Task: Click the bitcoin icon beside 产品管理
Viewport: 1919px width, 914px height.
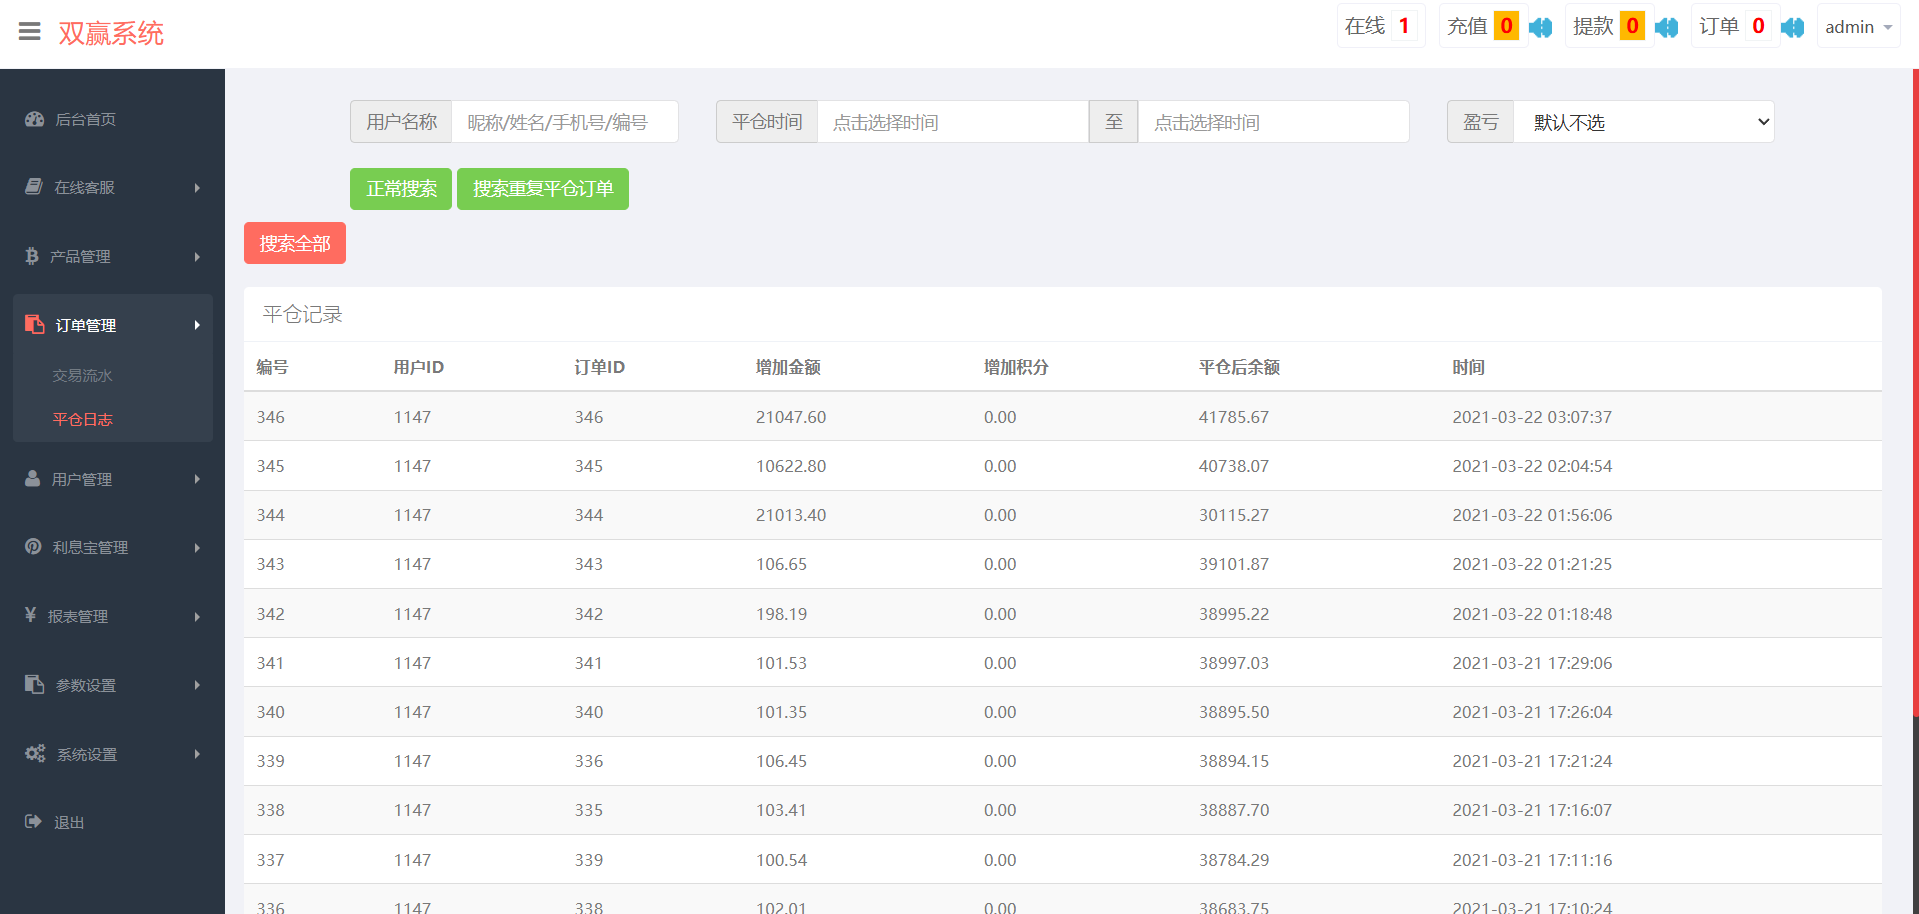Action: click(x=32, y=256)
